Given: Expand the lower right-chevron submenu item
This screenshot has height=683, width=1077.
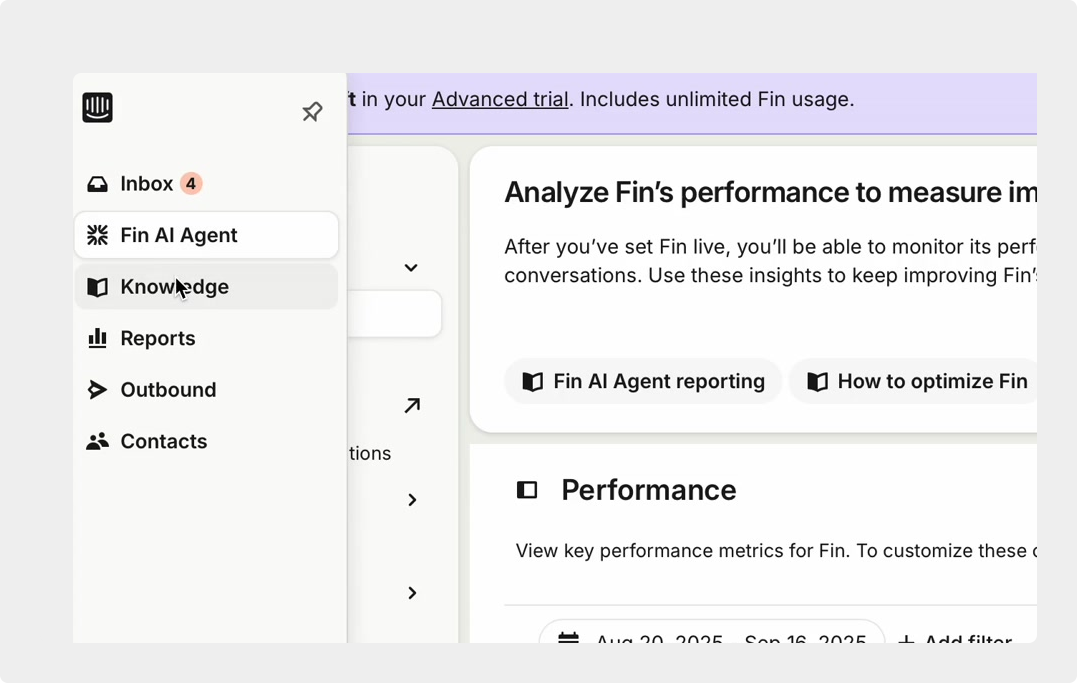Looking at the screenshot, I should [412, 593].
